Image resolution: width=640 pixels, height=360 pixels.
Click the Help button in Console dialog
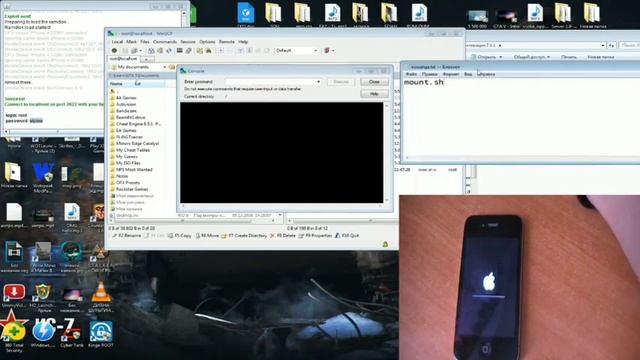pyautogui.click(x=374, y=94)
